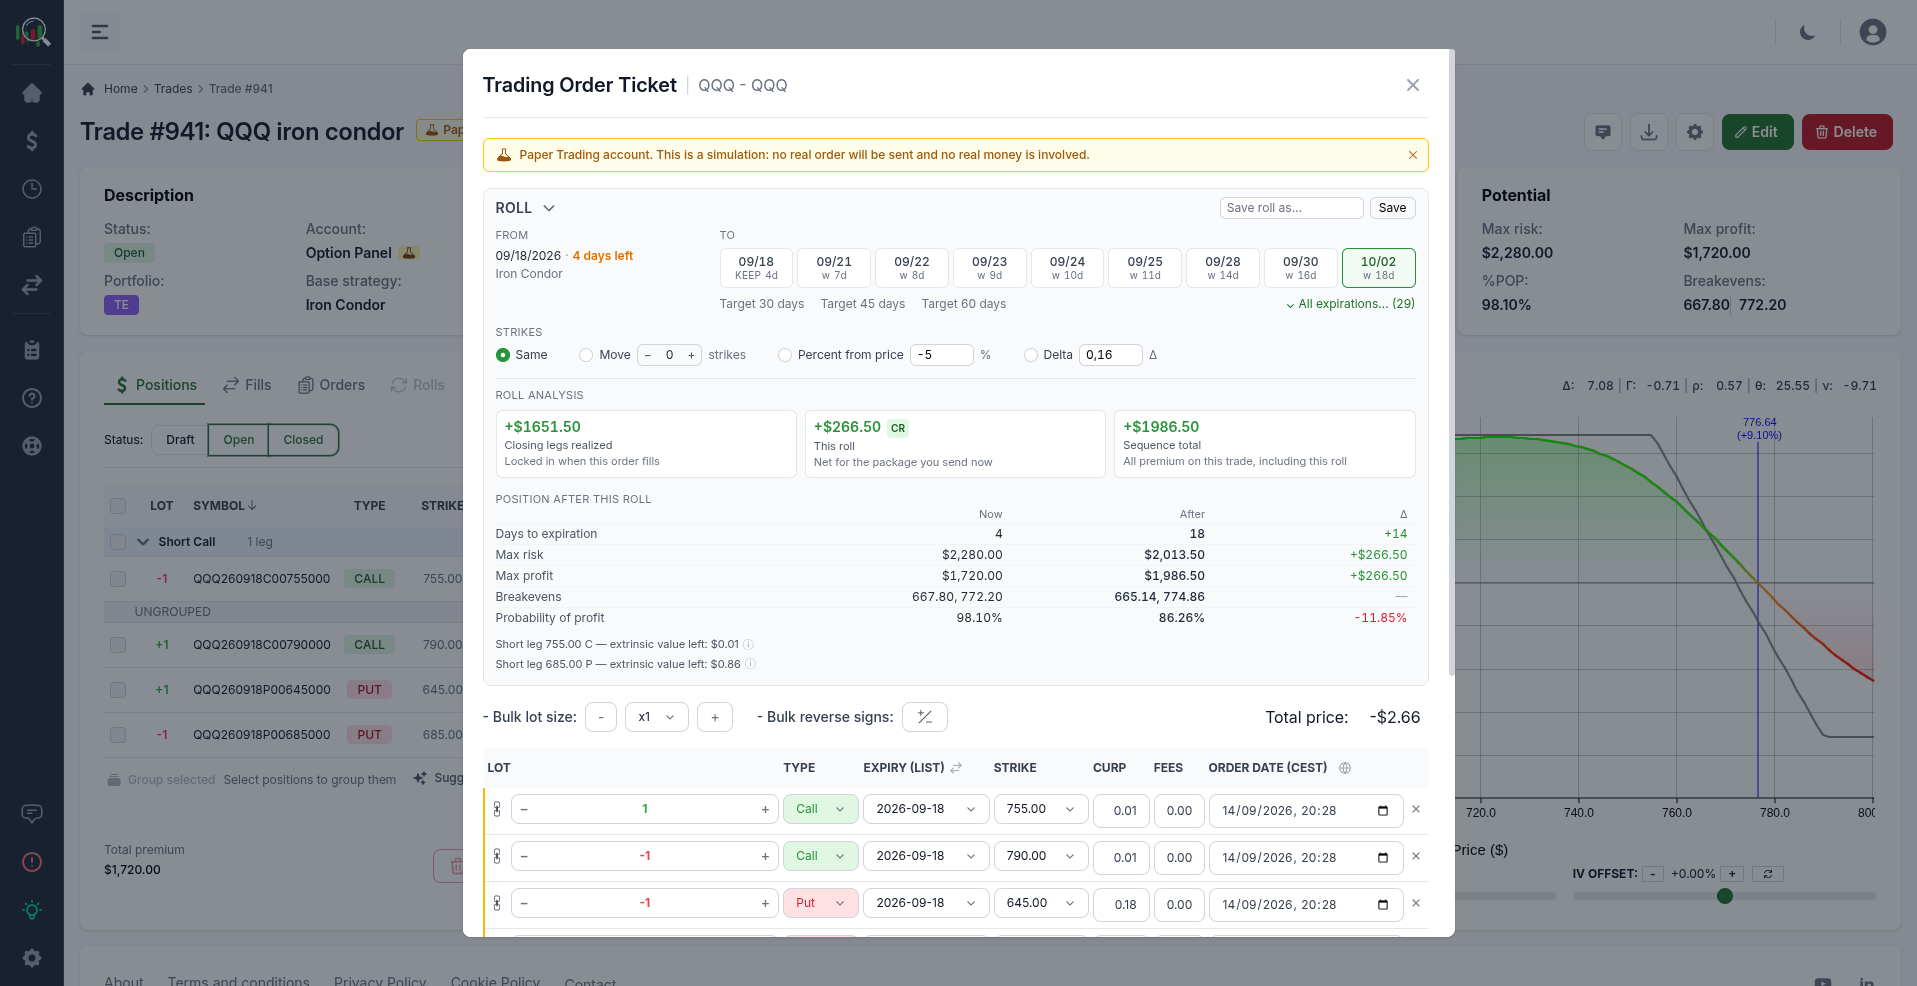Filter positions by Closed status
This screenshot has height=986, width=1917.
[303, 440]
